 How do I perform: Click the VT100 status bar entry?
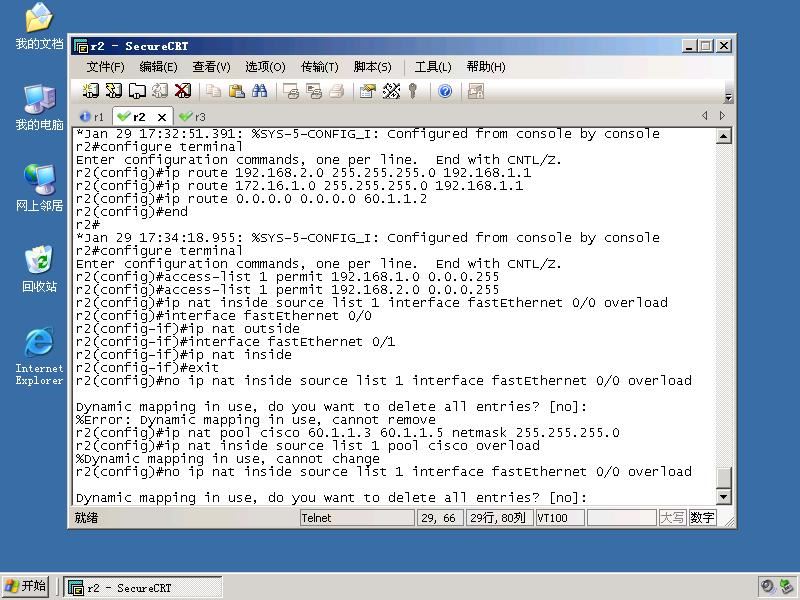560,518
